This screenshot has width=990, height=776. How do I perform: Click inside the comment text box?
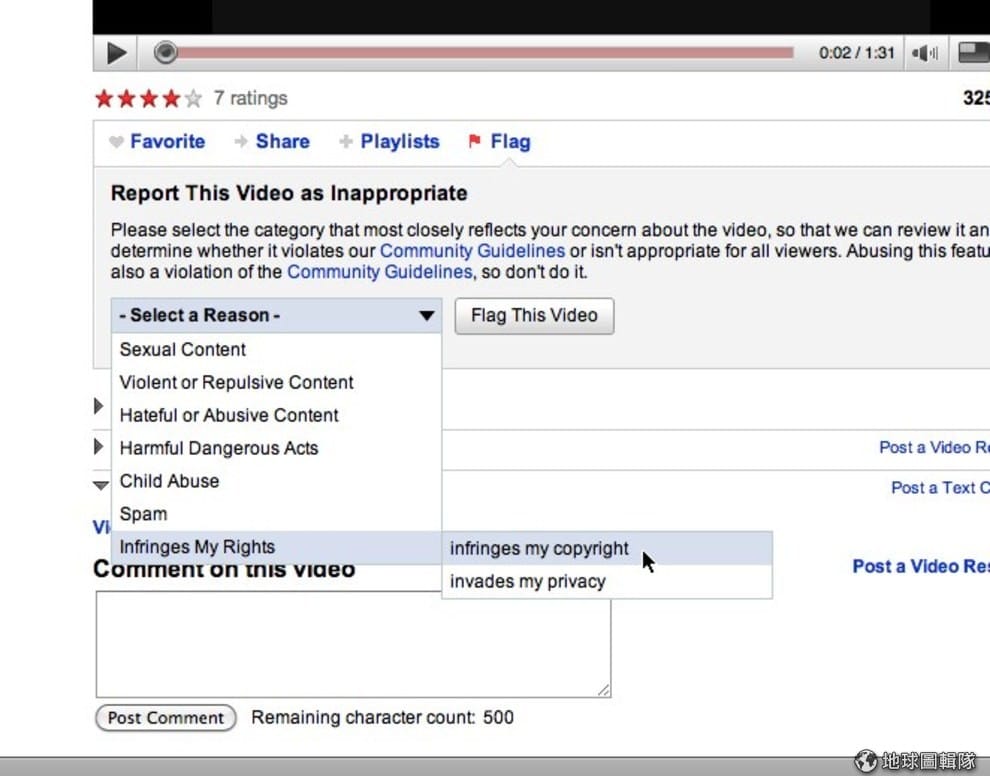(x=354, y=644)
